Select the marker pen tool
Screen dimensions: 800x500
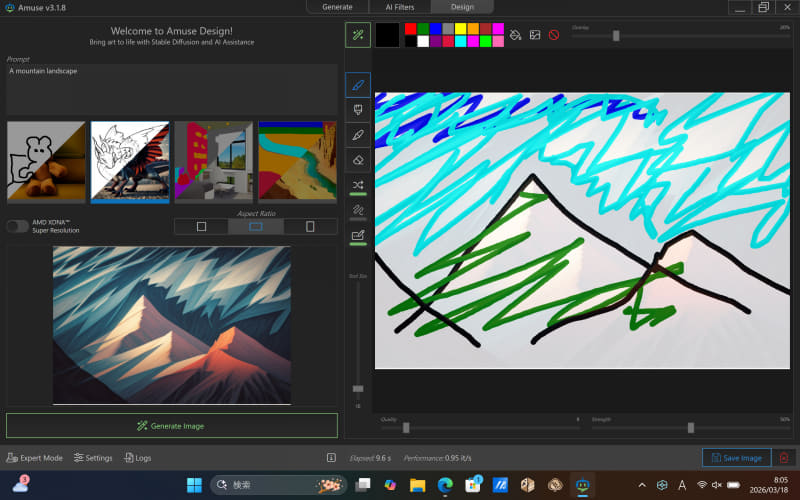coord(358,135)
